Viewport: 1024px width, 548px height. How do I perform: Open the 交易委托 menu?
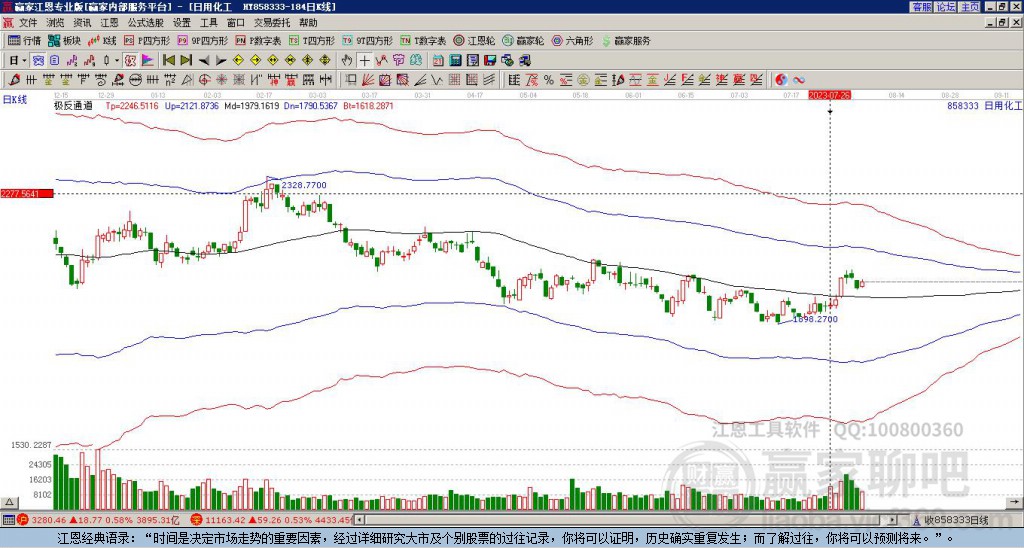pos(272,23)
